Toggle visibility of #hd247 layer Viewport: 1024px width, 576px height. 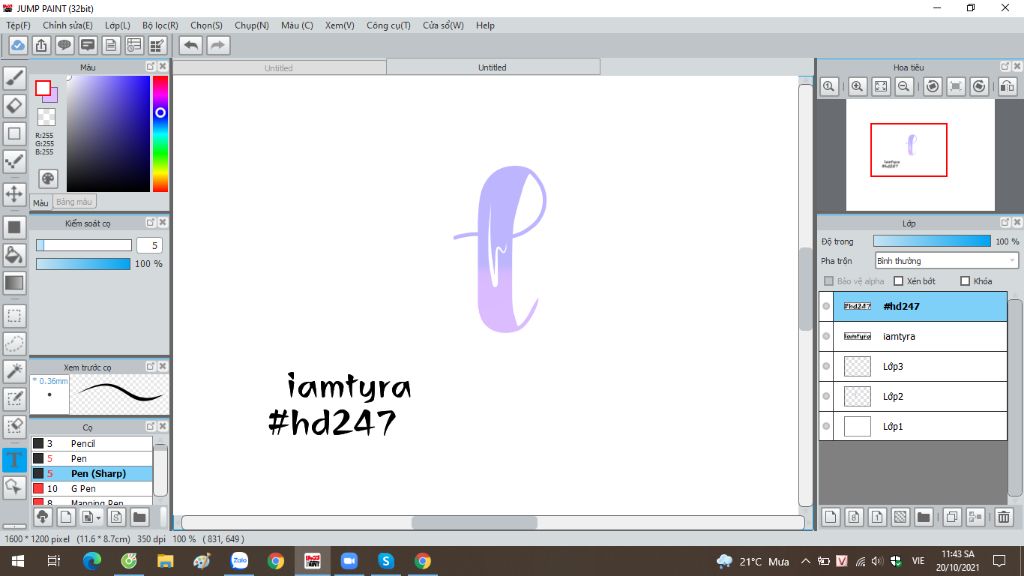point(826,306)
